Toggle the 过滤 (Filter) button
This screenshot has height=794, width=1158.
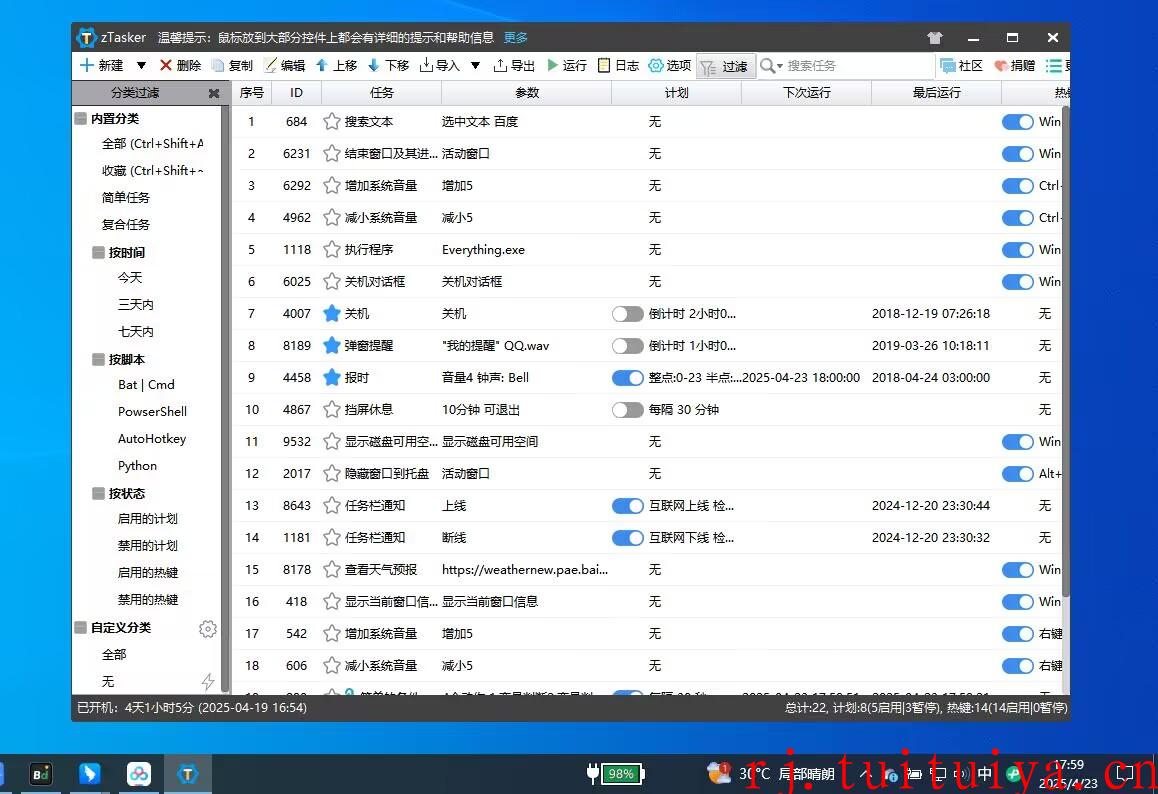726,66
